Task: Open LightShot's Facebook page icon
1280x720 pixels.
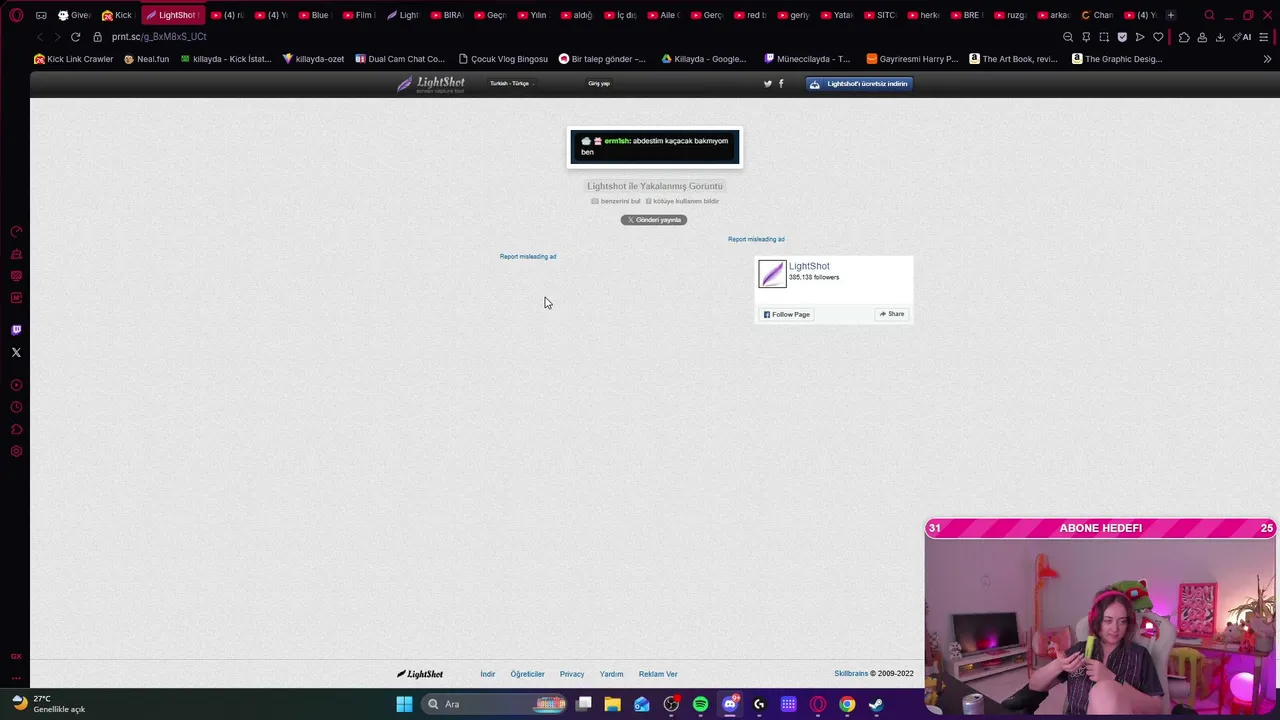Action: (781, 84)
